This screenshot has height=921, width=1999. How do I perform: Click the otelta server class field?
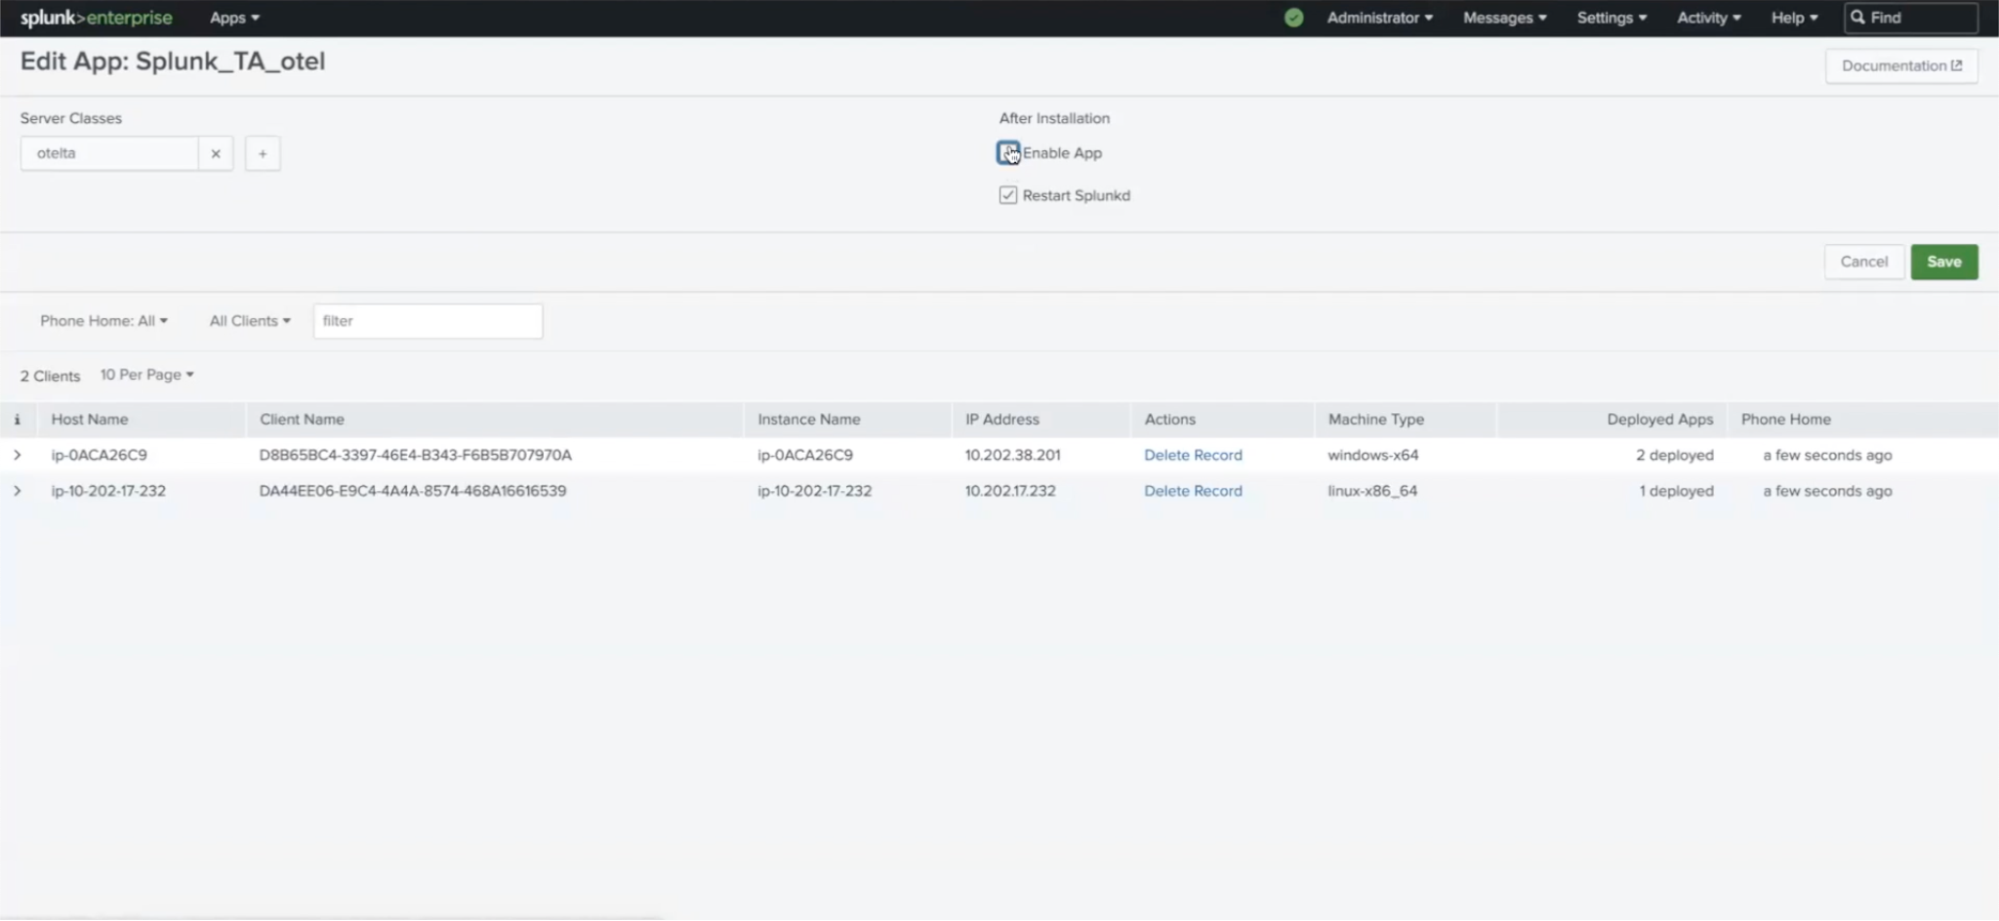tap(109, 154)
